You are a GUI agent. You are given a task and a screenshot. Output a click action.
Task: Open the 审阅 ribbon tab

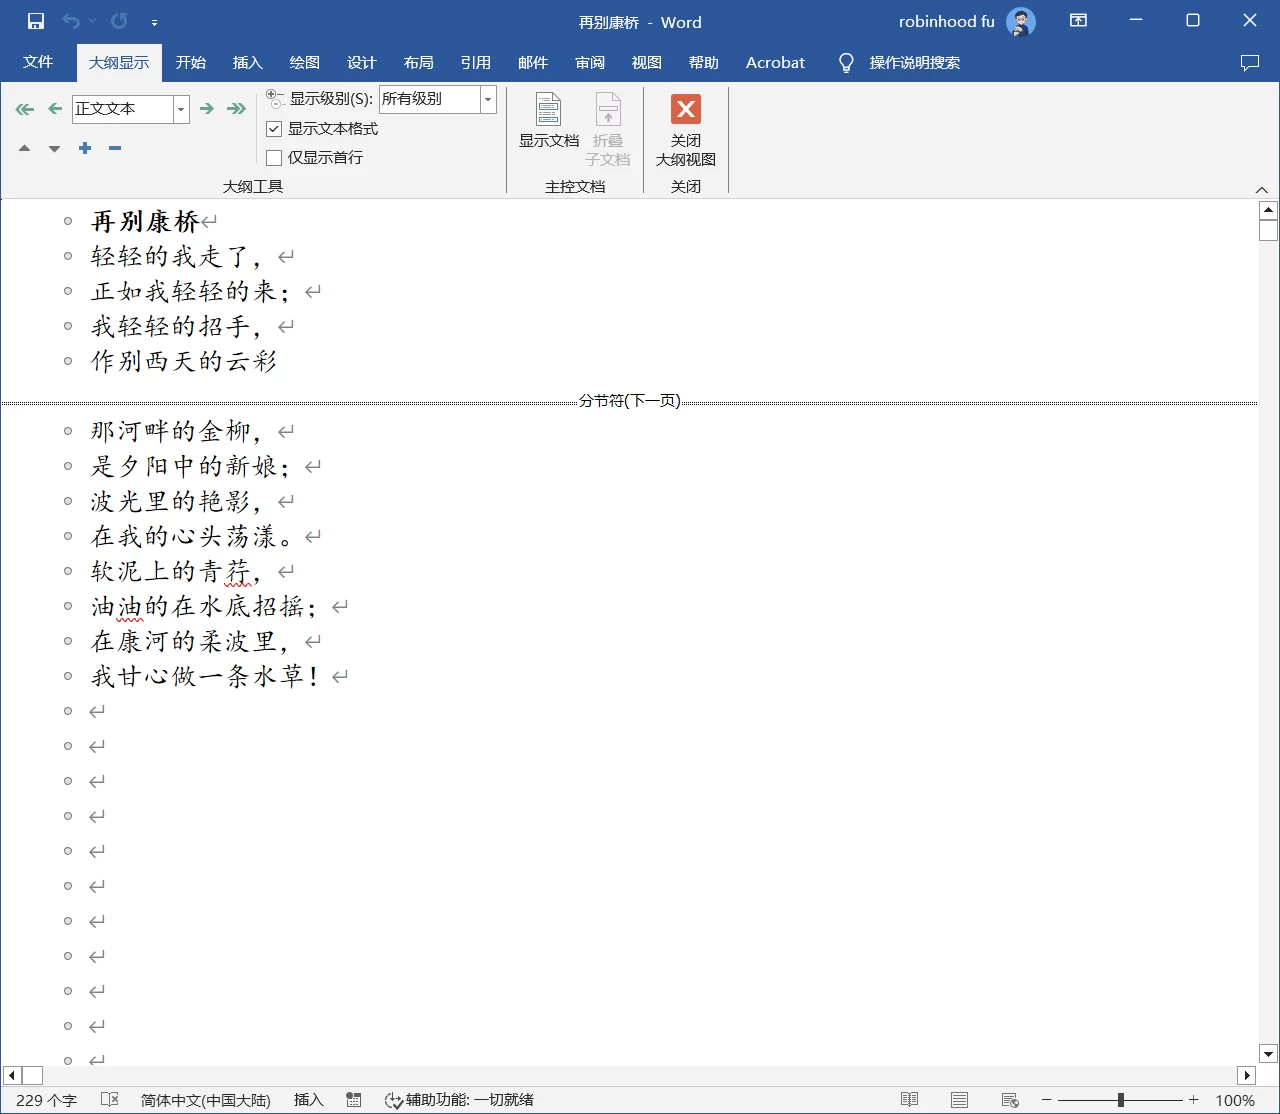click(x=590, y=62)
